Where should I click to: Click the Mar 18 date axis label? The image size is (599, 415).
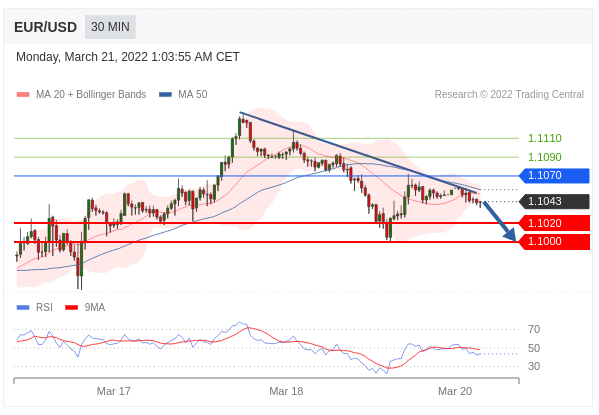(x=286, y=391)
